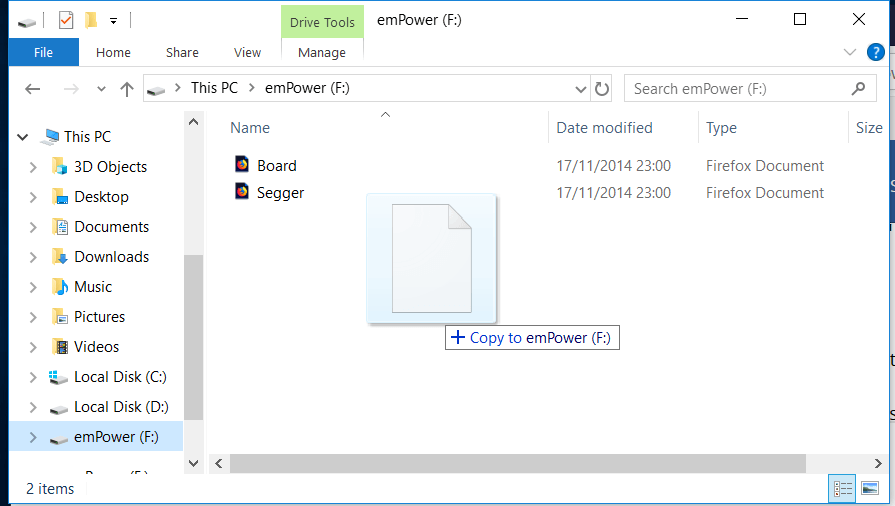Expand the ribbon with the chevron
The image size is (895, 506).
coord(849,53)
